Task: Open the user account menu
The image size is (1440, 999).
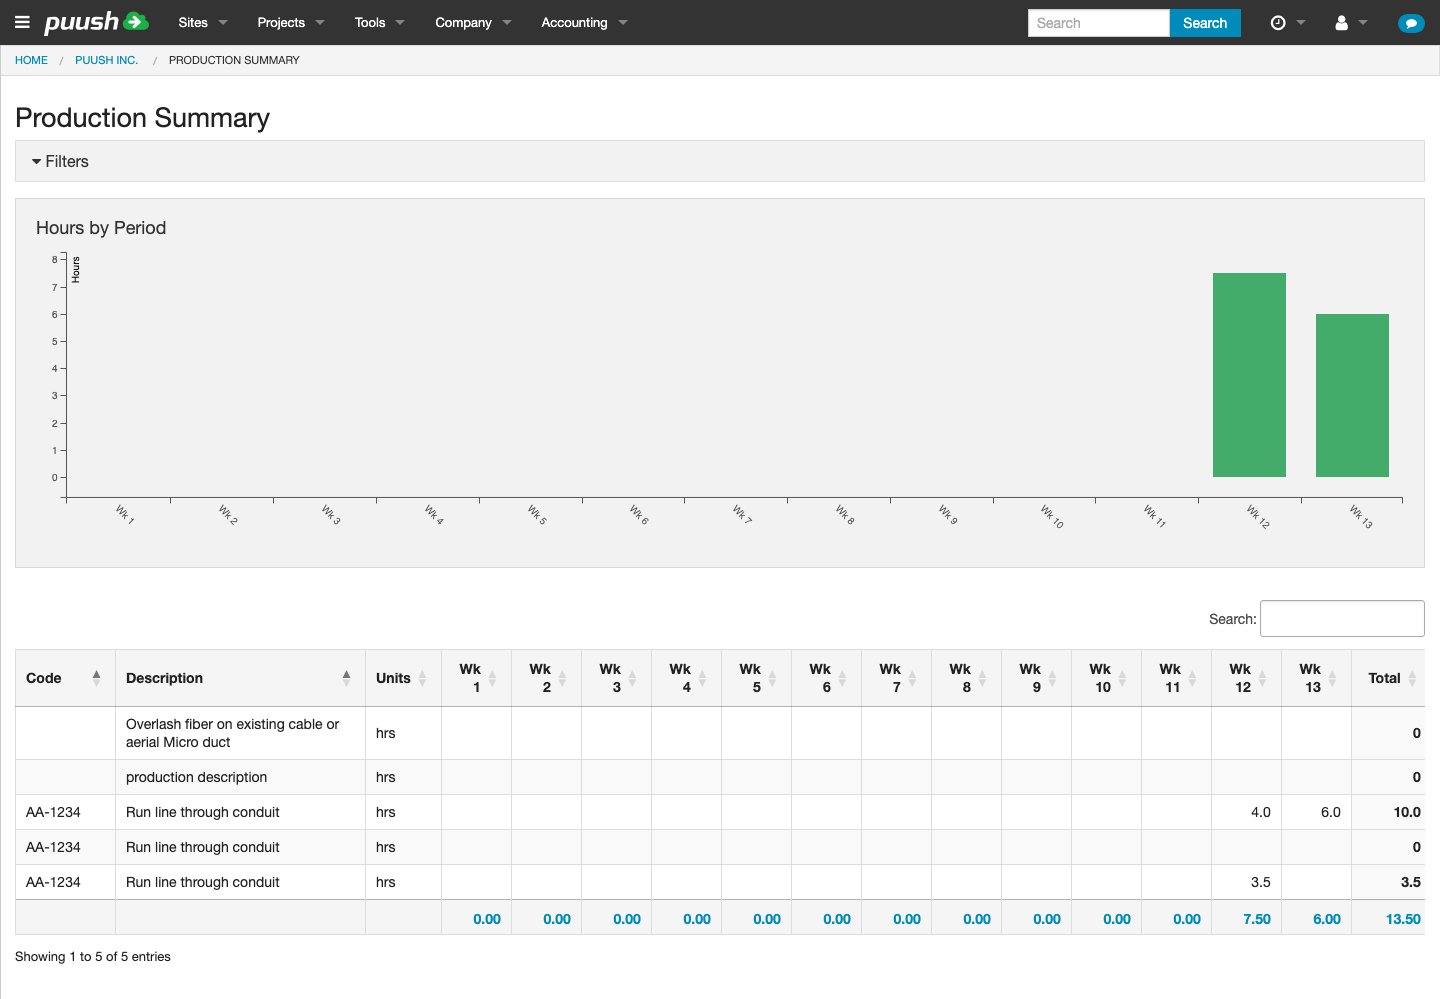Action: pyautogui.click(x=1351, y=23)
